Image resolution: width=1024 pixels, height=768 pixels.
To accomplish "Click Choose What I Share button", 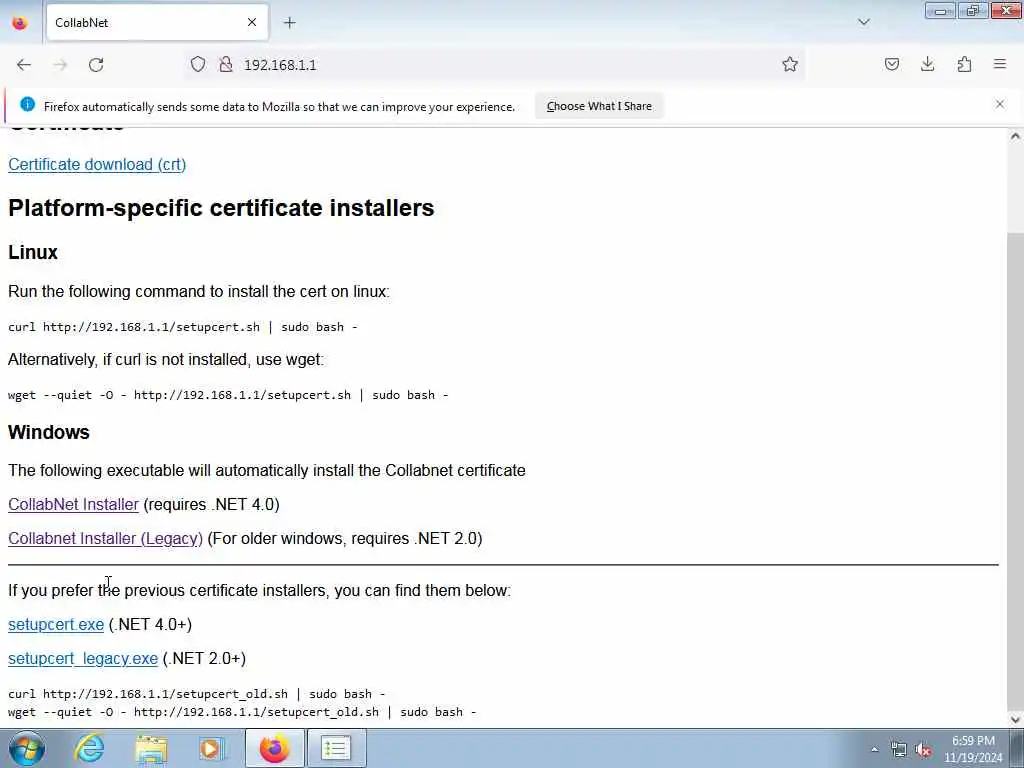I will click(x=599, y=106).
